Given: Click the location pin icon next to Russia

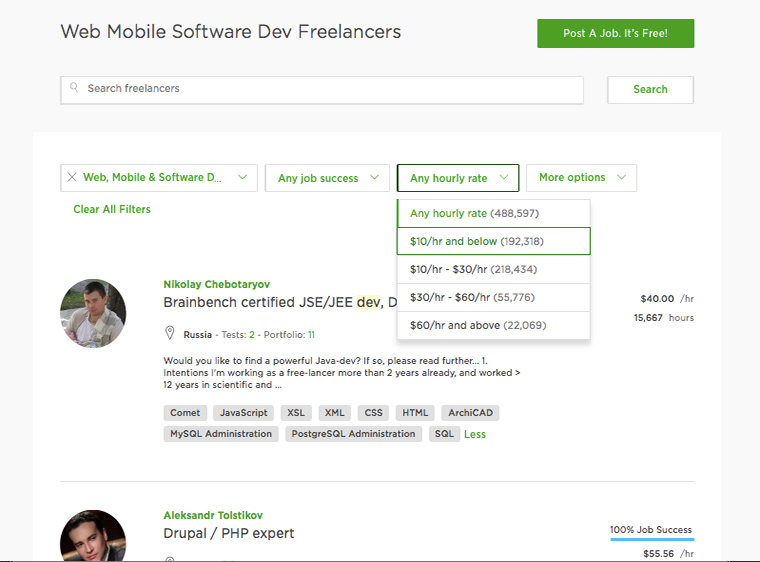Looking at the screenshot, I should pyautogui.click(x=170, y=333).
